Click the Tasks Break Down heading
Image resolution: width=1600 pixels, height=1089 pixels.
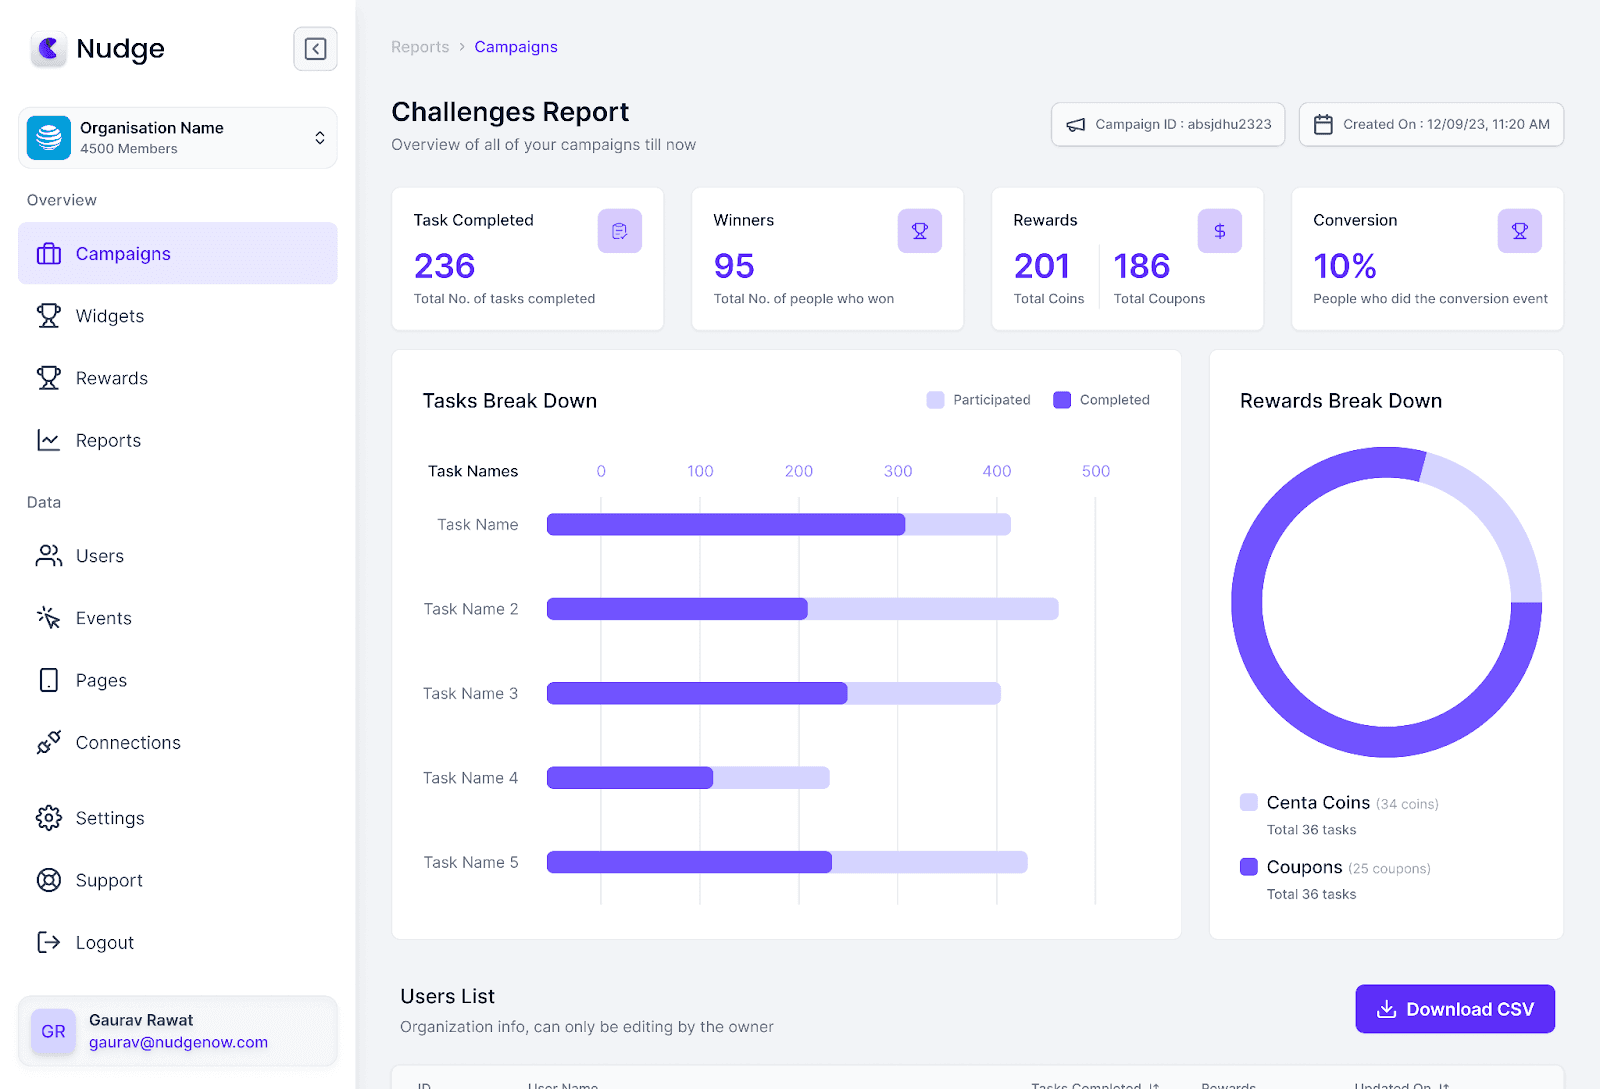(510, 401)
